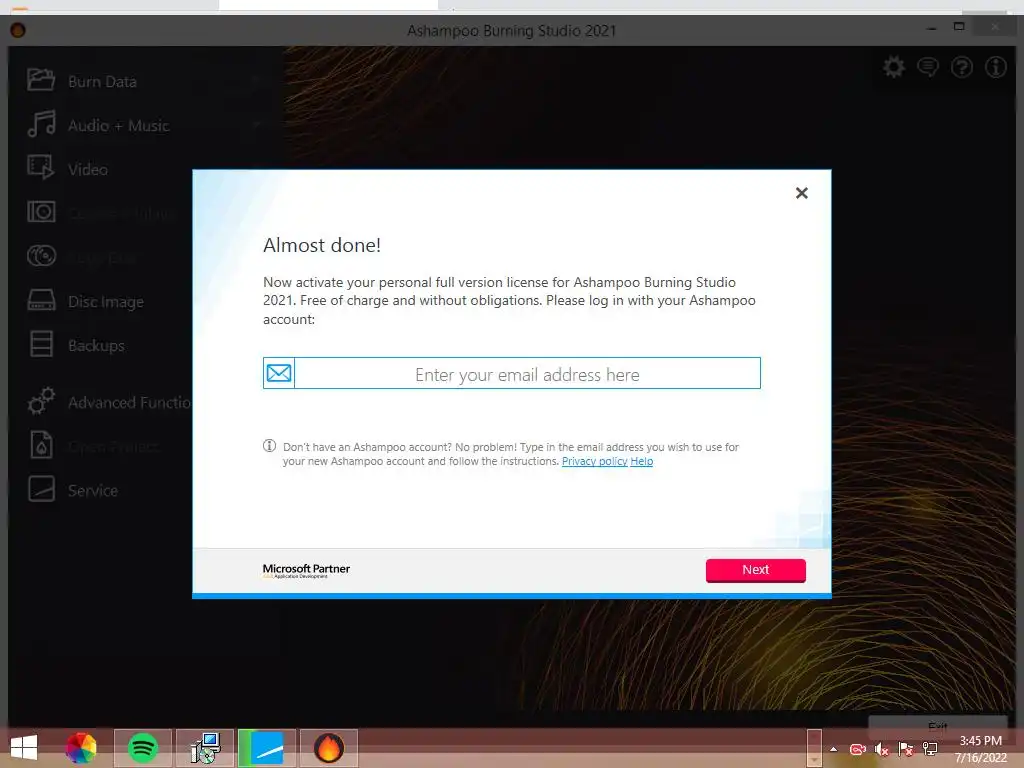This screenshot has width=1024, height=768.
Task: Click the network tray icon
Action: pos(930,749)
